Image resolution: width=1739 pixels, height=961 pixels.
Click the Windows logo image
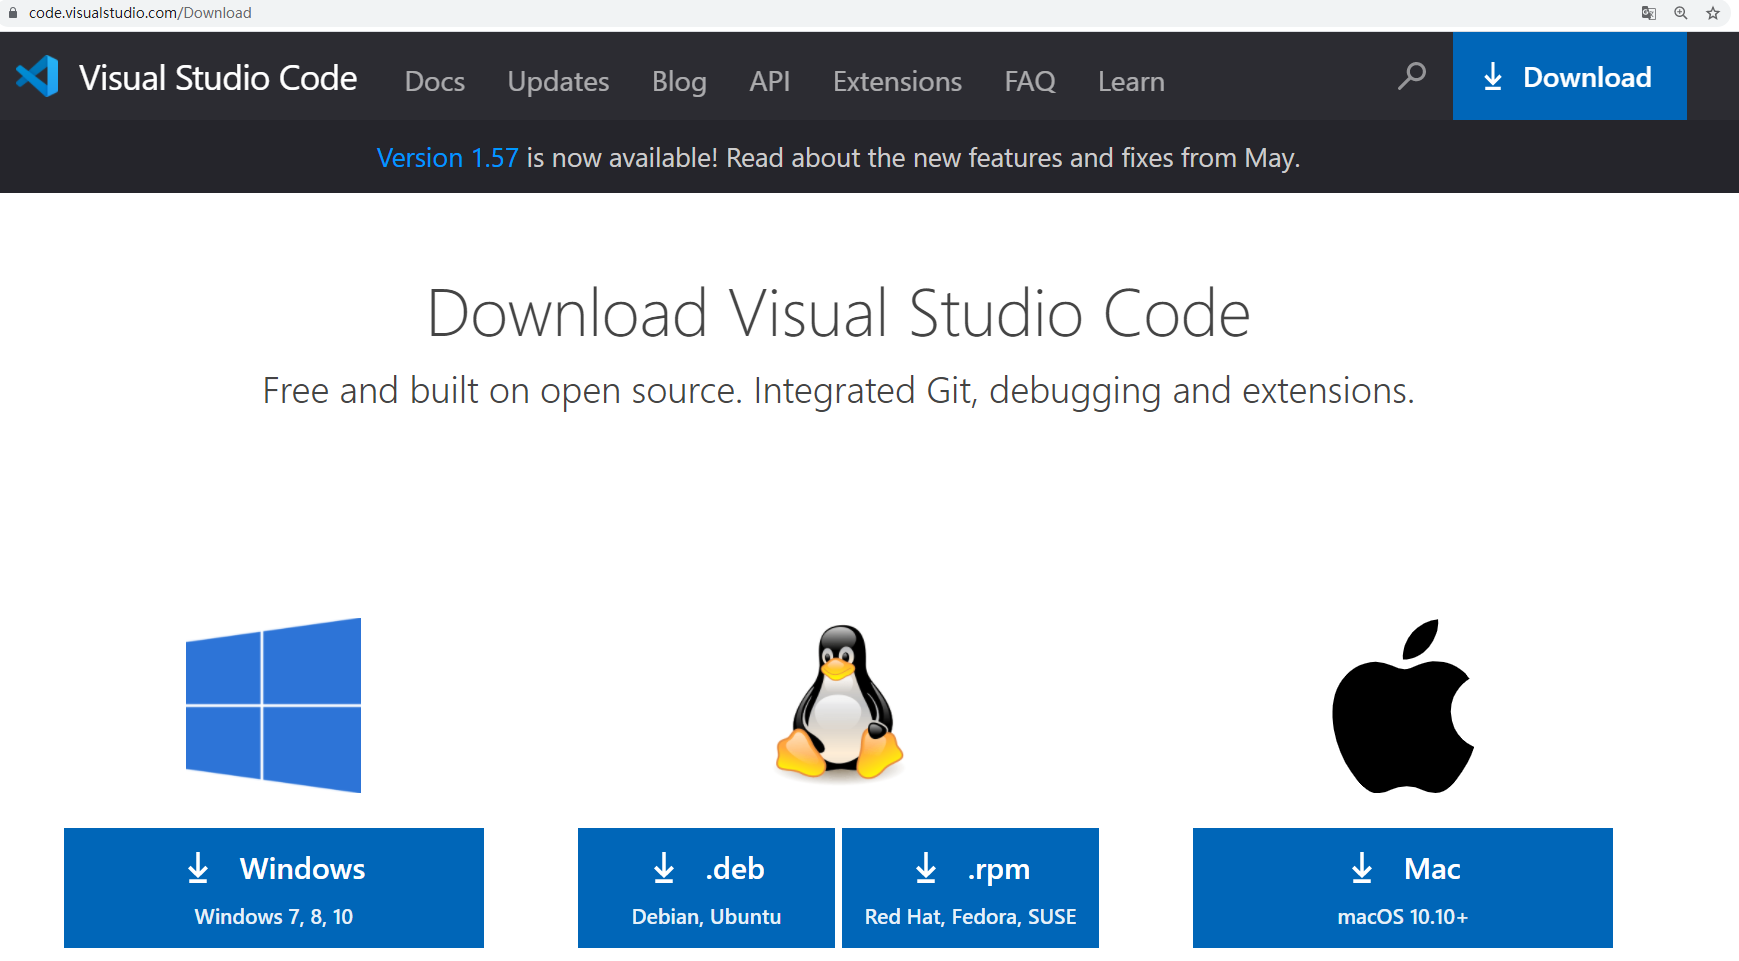[x=273, y=705]
